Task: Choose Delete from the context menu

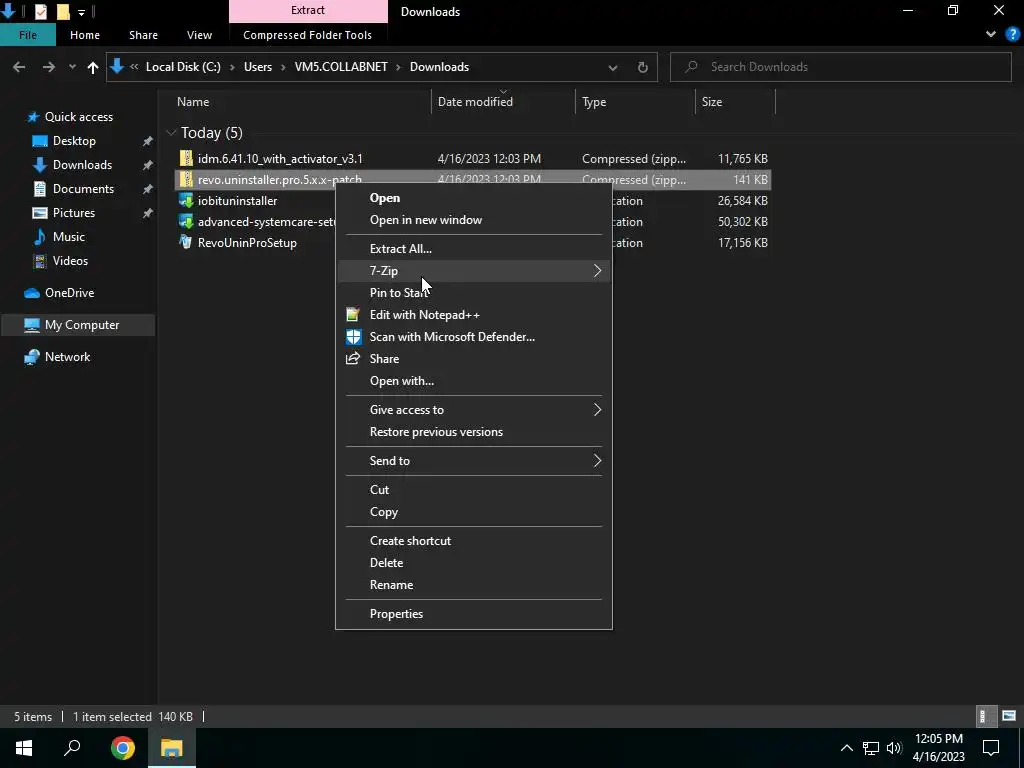Action: (x=474, y=563)
